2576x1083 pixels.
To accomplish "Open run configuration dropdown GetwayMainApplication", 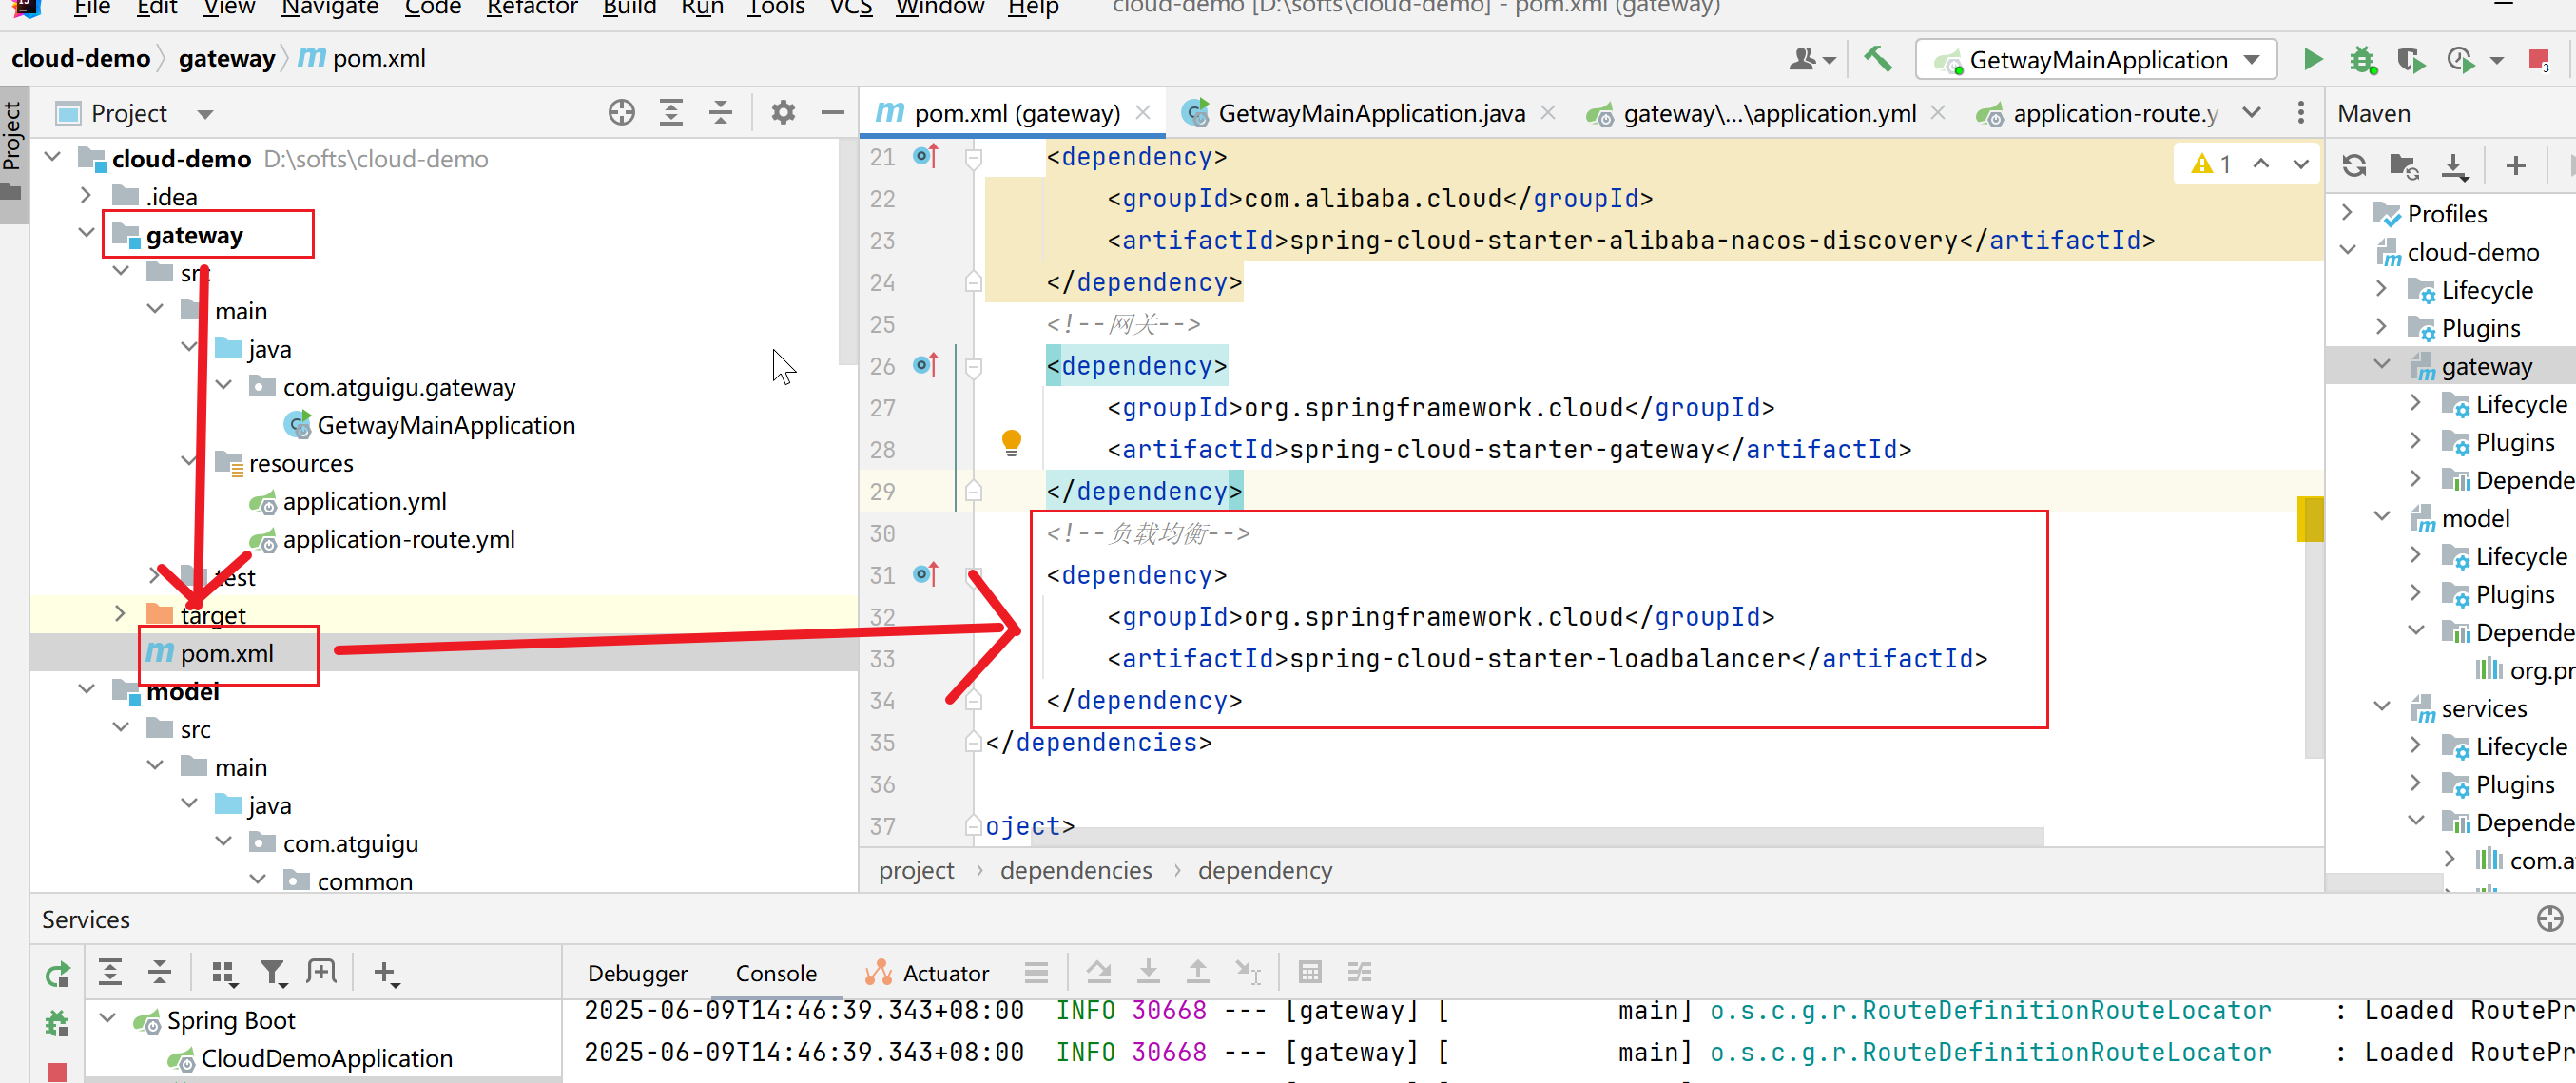I will (2097, 60).
